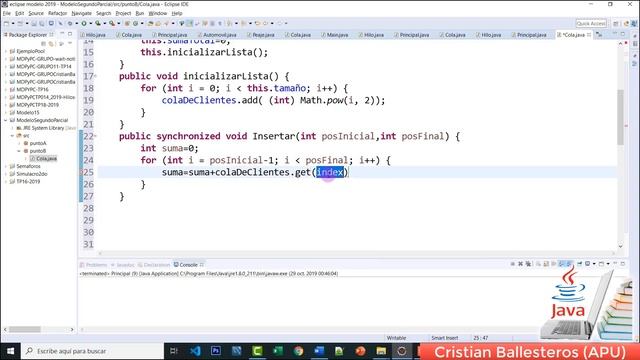Open File Explorer folder icon in taskbar

click(x=381, y=351)
